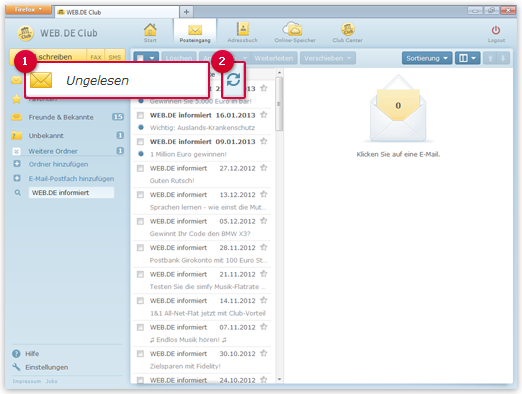Open email Gewinnt Ihr Code den BMW X3?
522x394 pixels.
202,227
